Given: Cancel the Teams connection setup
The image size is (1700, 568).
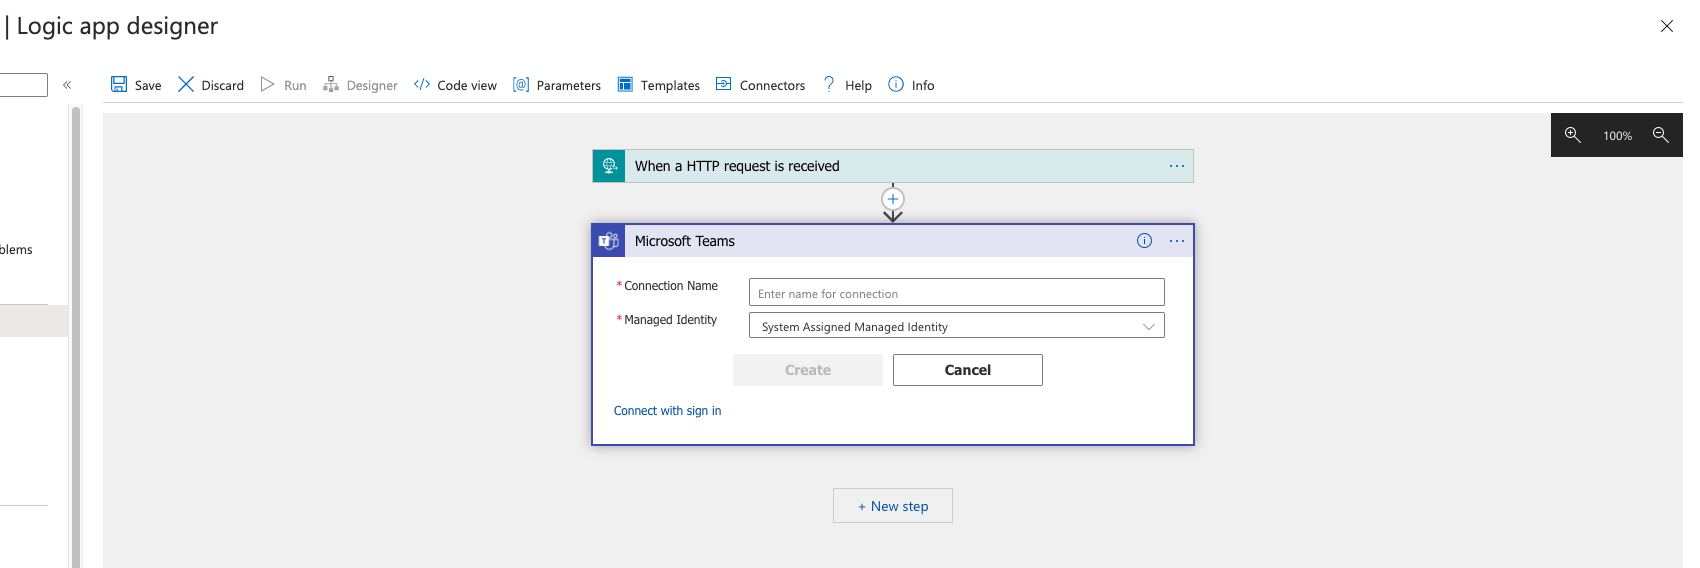Looking at the screenshot, I should 968,370.
